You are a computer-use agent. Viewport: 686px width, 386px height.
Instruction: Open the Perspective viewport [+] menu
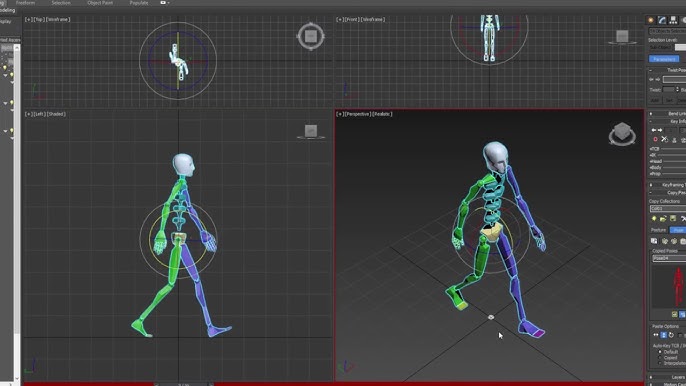pyautogui.click(x=340, y=114)
